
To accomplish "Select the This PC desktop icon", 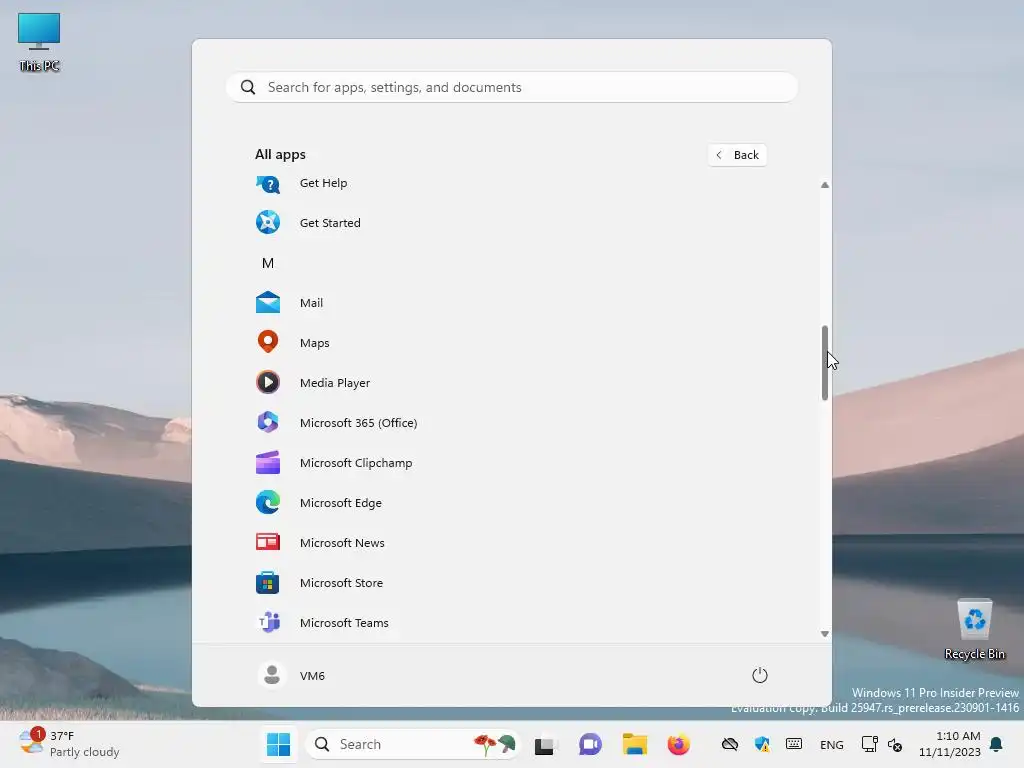I will pyautogui.click(x=39, y=42).
